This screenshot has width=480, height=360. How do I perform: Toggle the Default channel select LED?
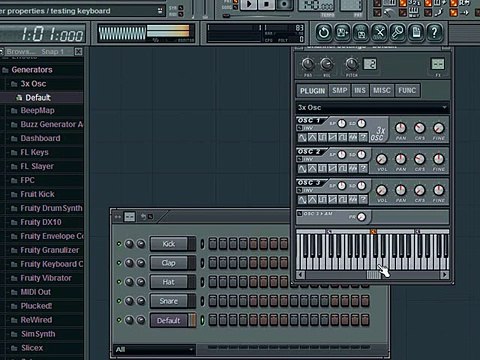(202, 320)
